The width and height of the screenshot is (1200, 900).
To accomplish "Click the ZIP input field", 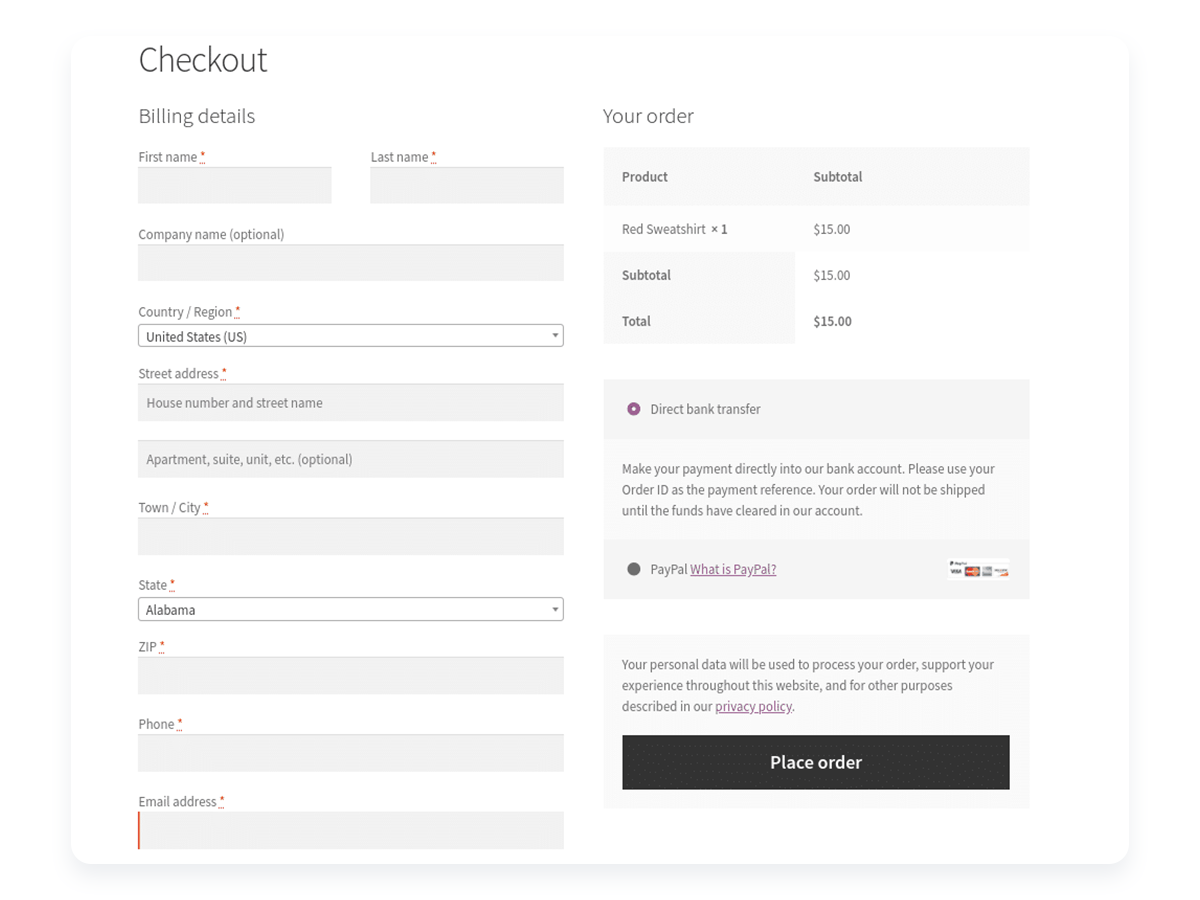I will point(351,676).
